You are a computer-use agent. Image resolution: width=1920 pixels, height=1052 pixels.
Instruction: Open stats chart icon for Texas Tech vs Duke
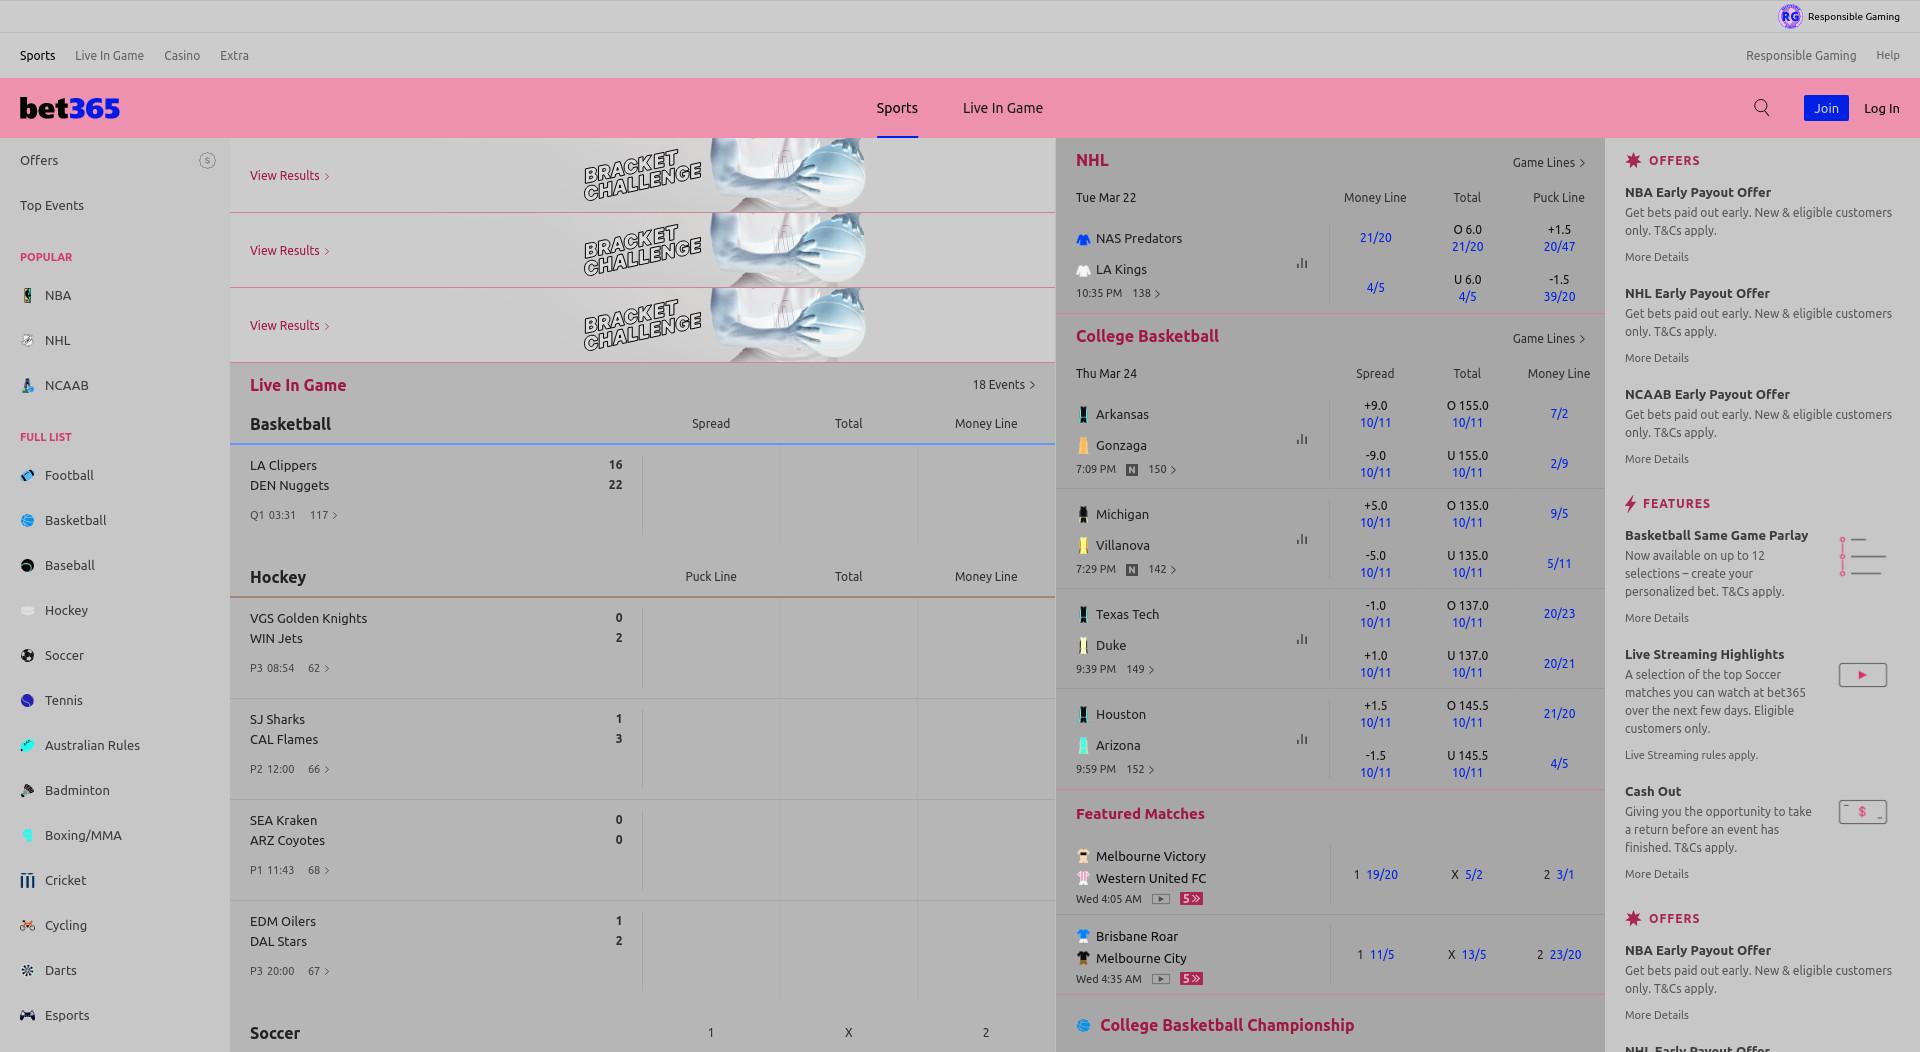point(1302,639)
